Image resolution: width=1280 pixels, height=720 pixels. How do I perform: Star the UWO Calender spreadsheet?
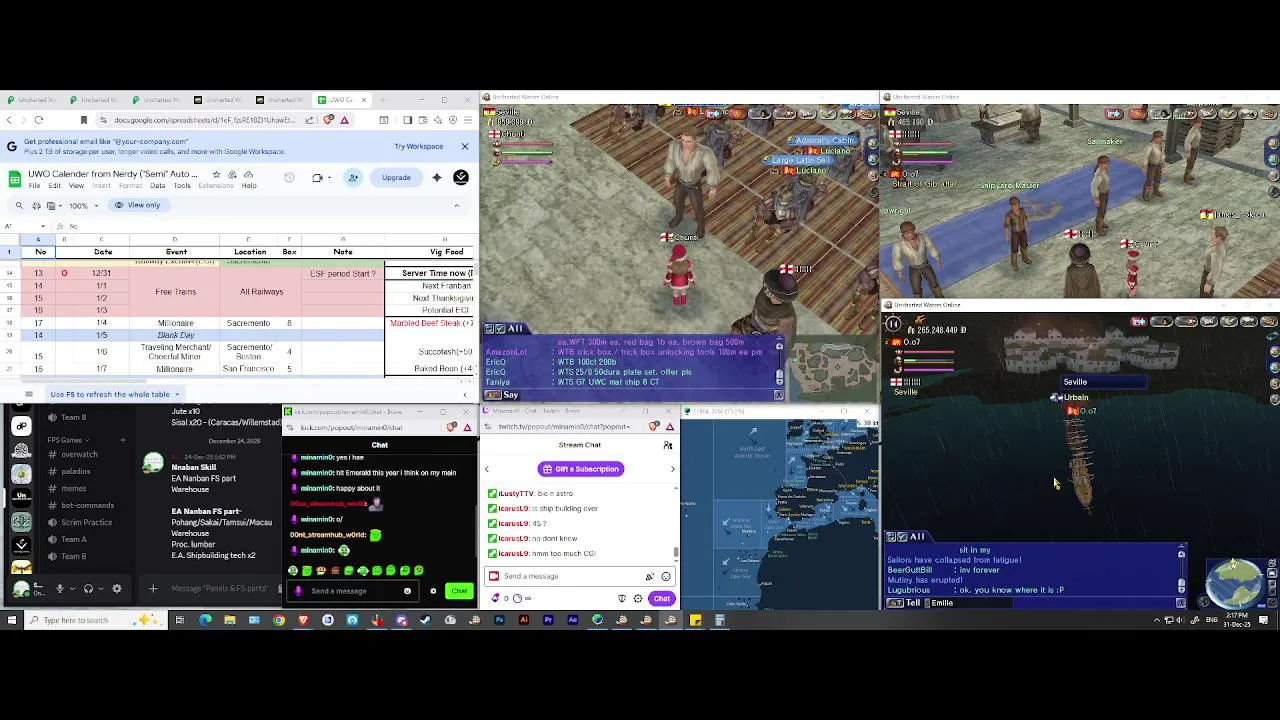[216, 174]
